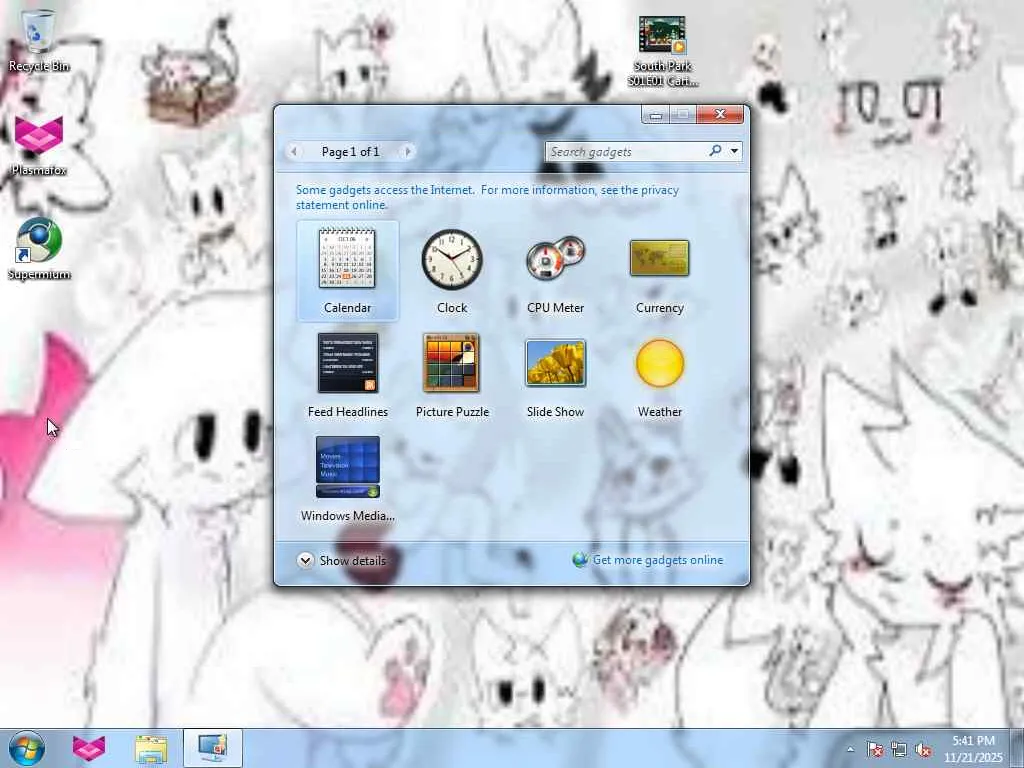Open the Windows Start menu orb
This screenshot has width=1024, height=768.
(27, 748)
